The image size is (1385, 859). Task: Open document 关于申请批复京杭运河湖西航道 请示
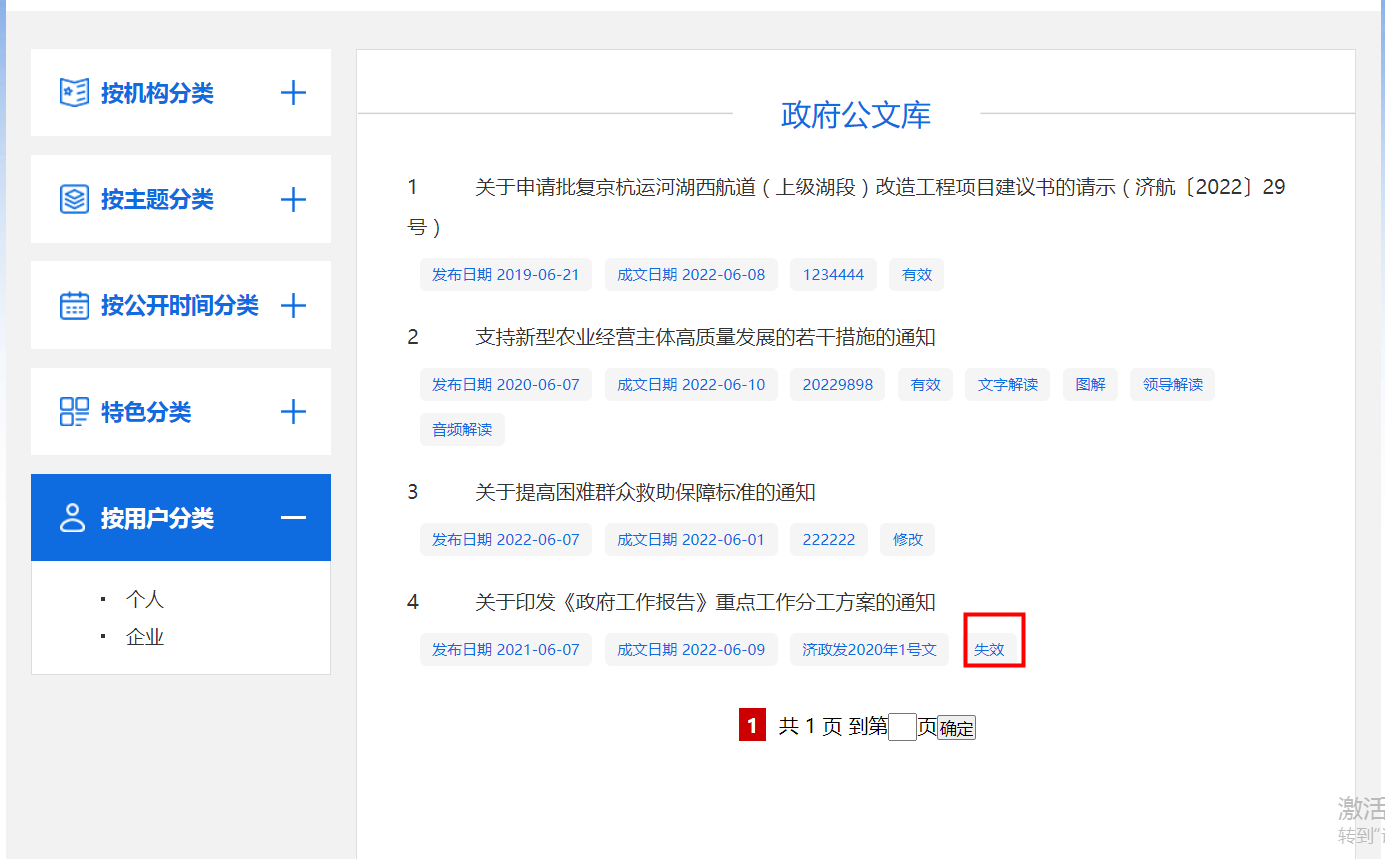coord(846,206)
